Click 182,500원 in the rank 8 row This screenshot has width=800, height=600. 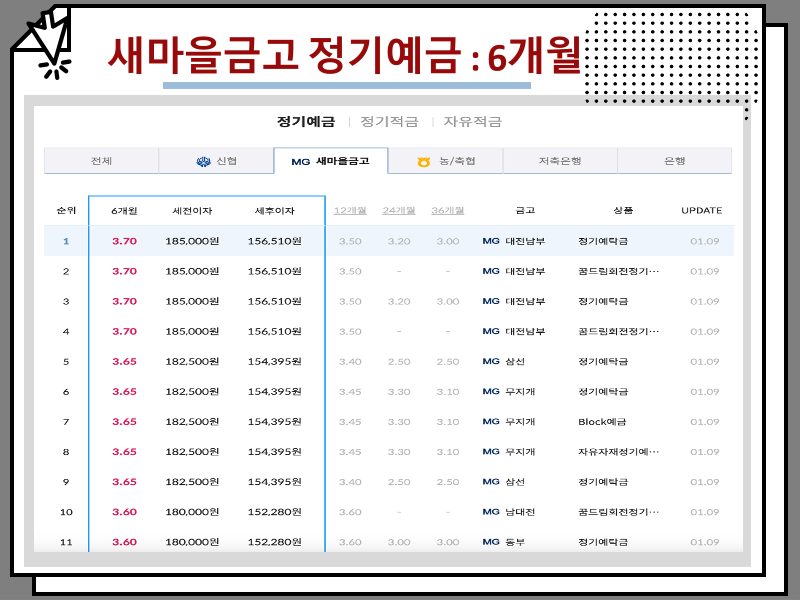192,452
